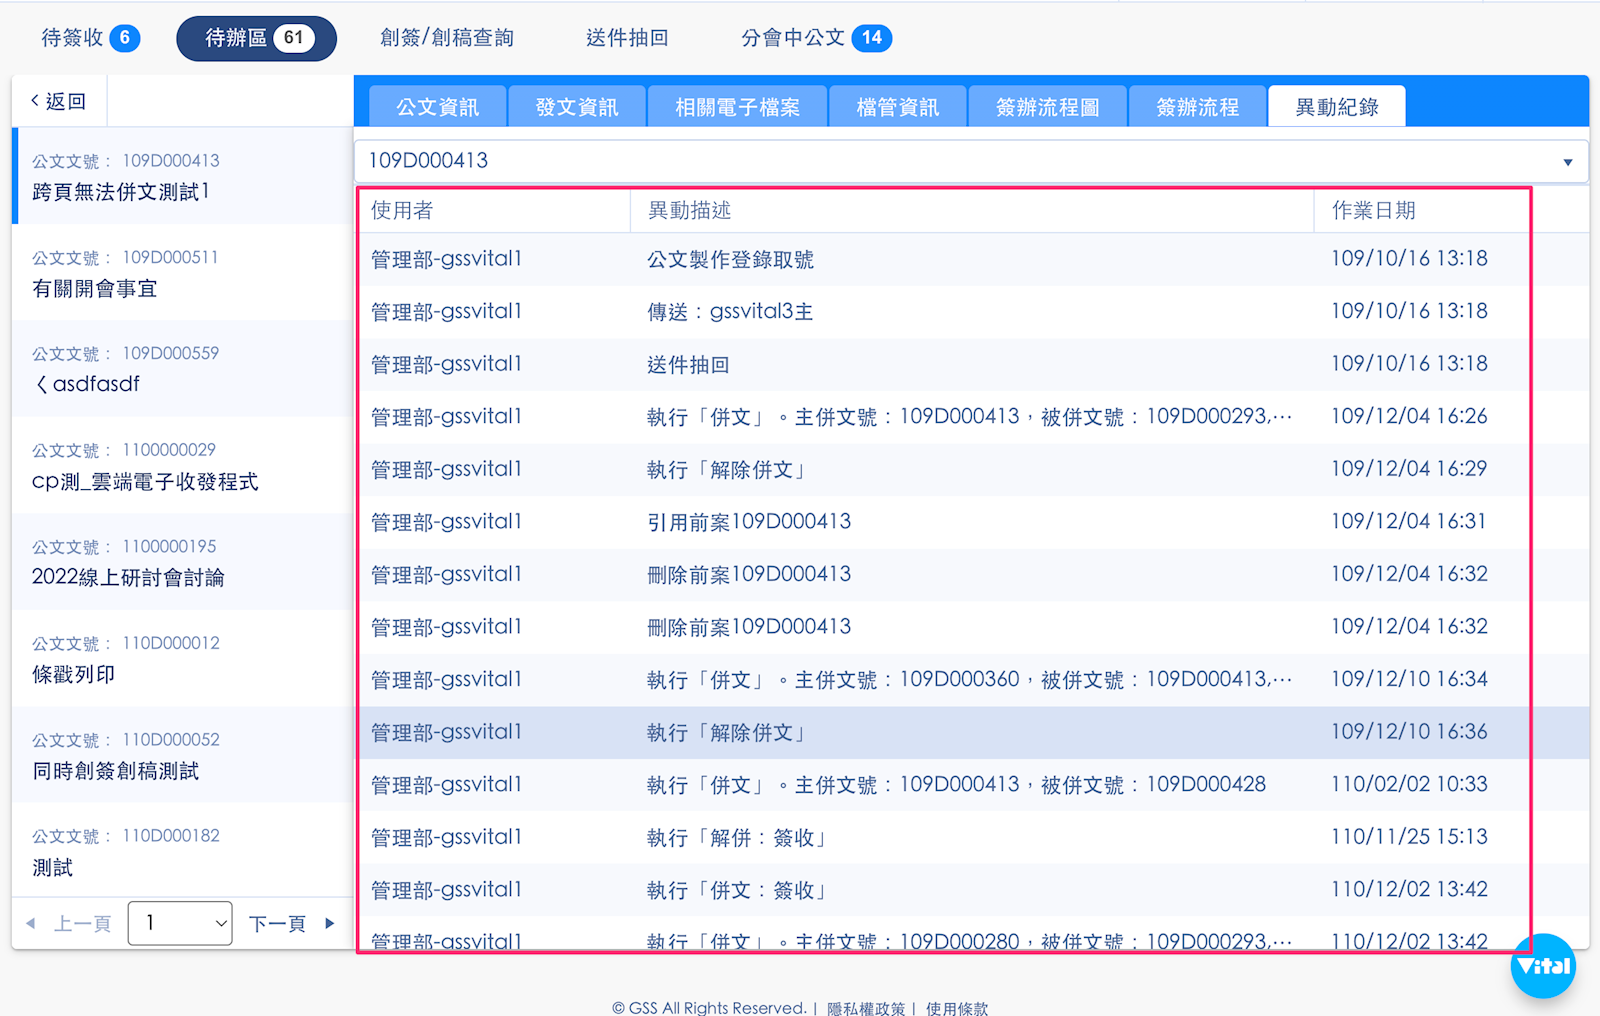Click the 分會中公文 count badge 14

[x=872, y=38]
